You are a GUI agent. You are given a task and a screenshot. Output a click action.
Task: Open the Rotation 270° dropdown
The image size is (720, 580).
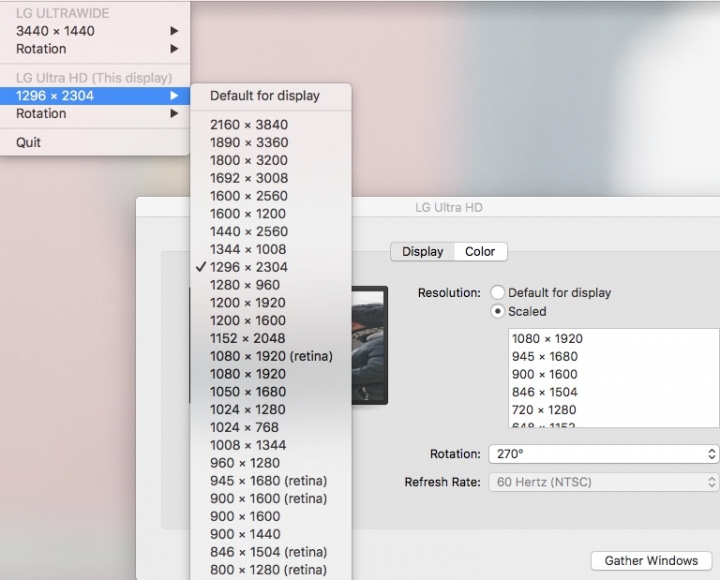click(x=603, y=454)
